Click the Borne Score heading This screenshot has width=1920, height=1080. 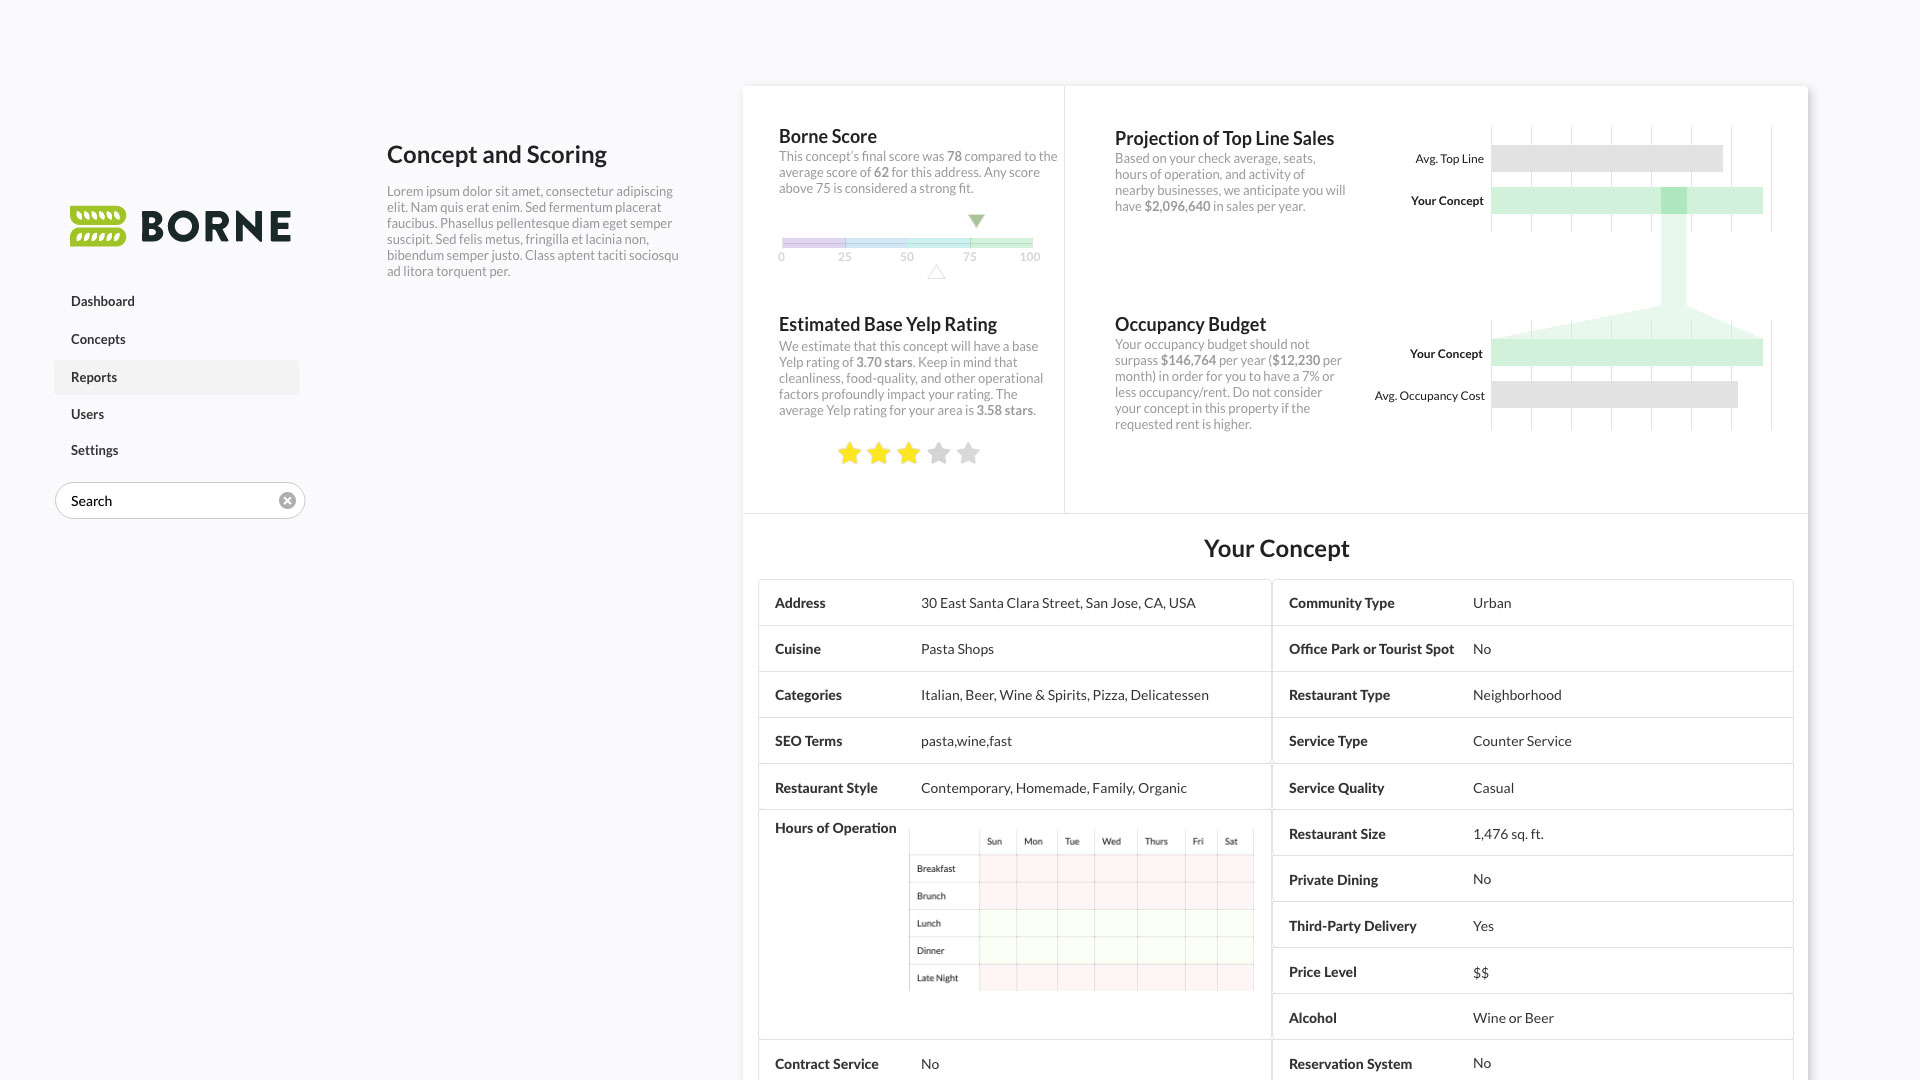828,136
